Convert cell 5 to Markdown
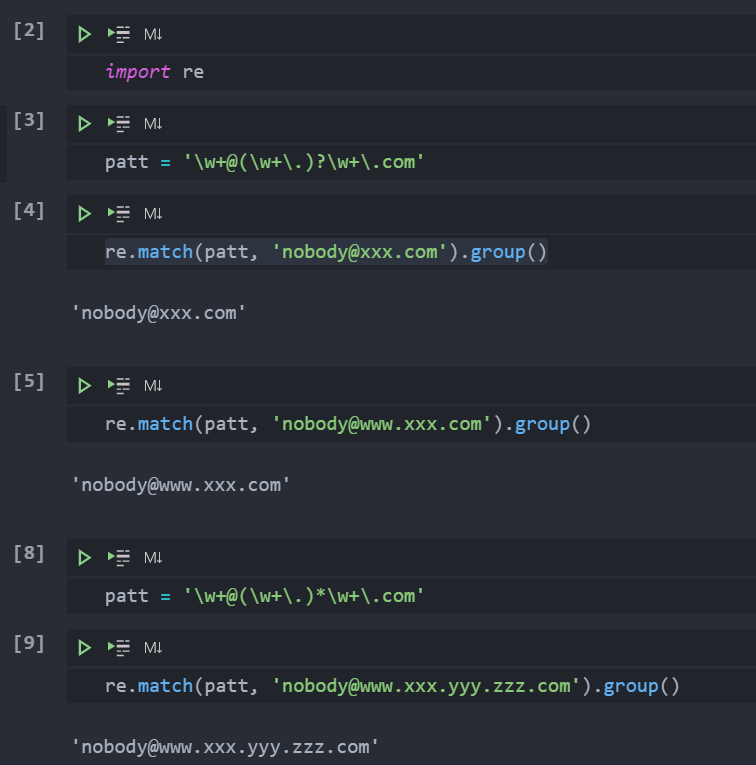Viewport: 756px width, 765px height. (x=153, y=386)
